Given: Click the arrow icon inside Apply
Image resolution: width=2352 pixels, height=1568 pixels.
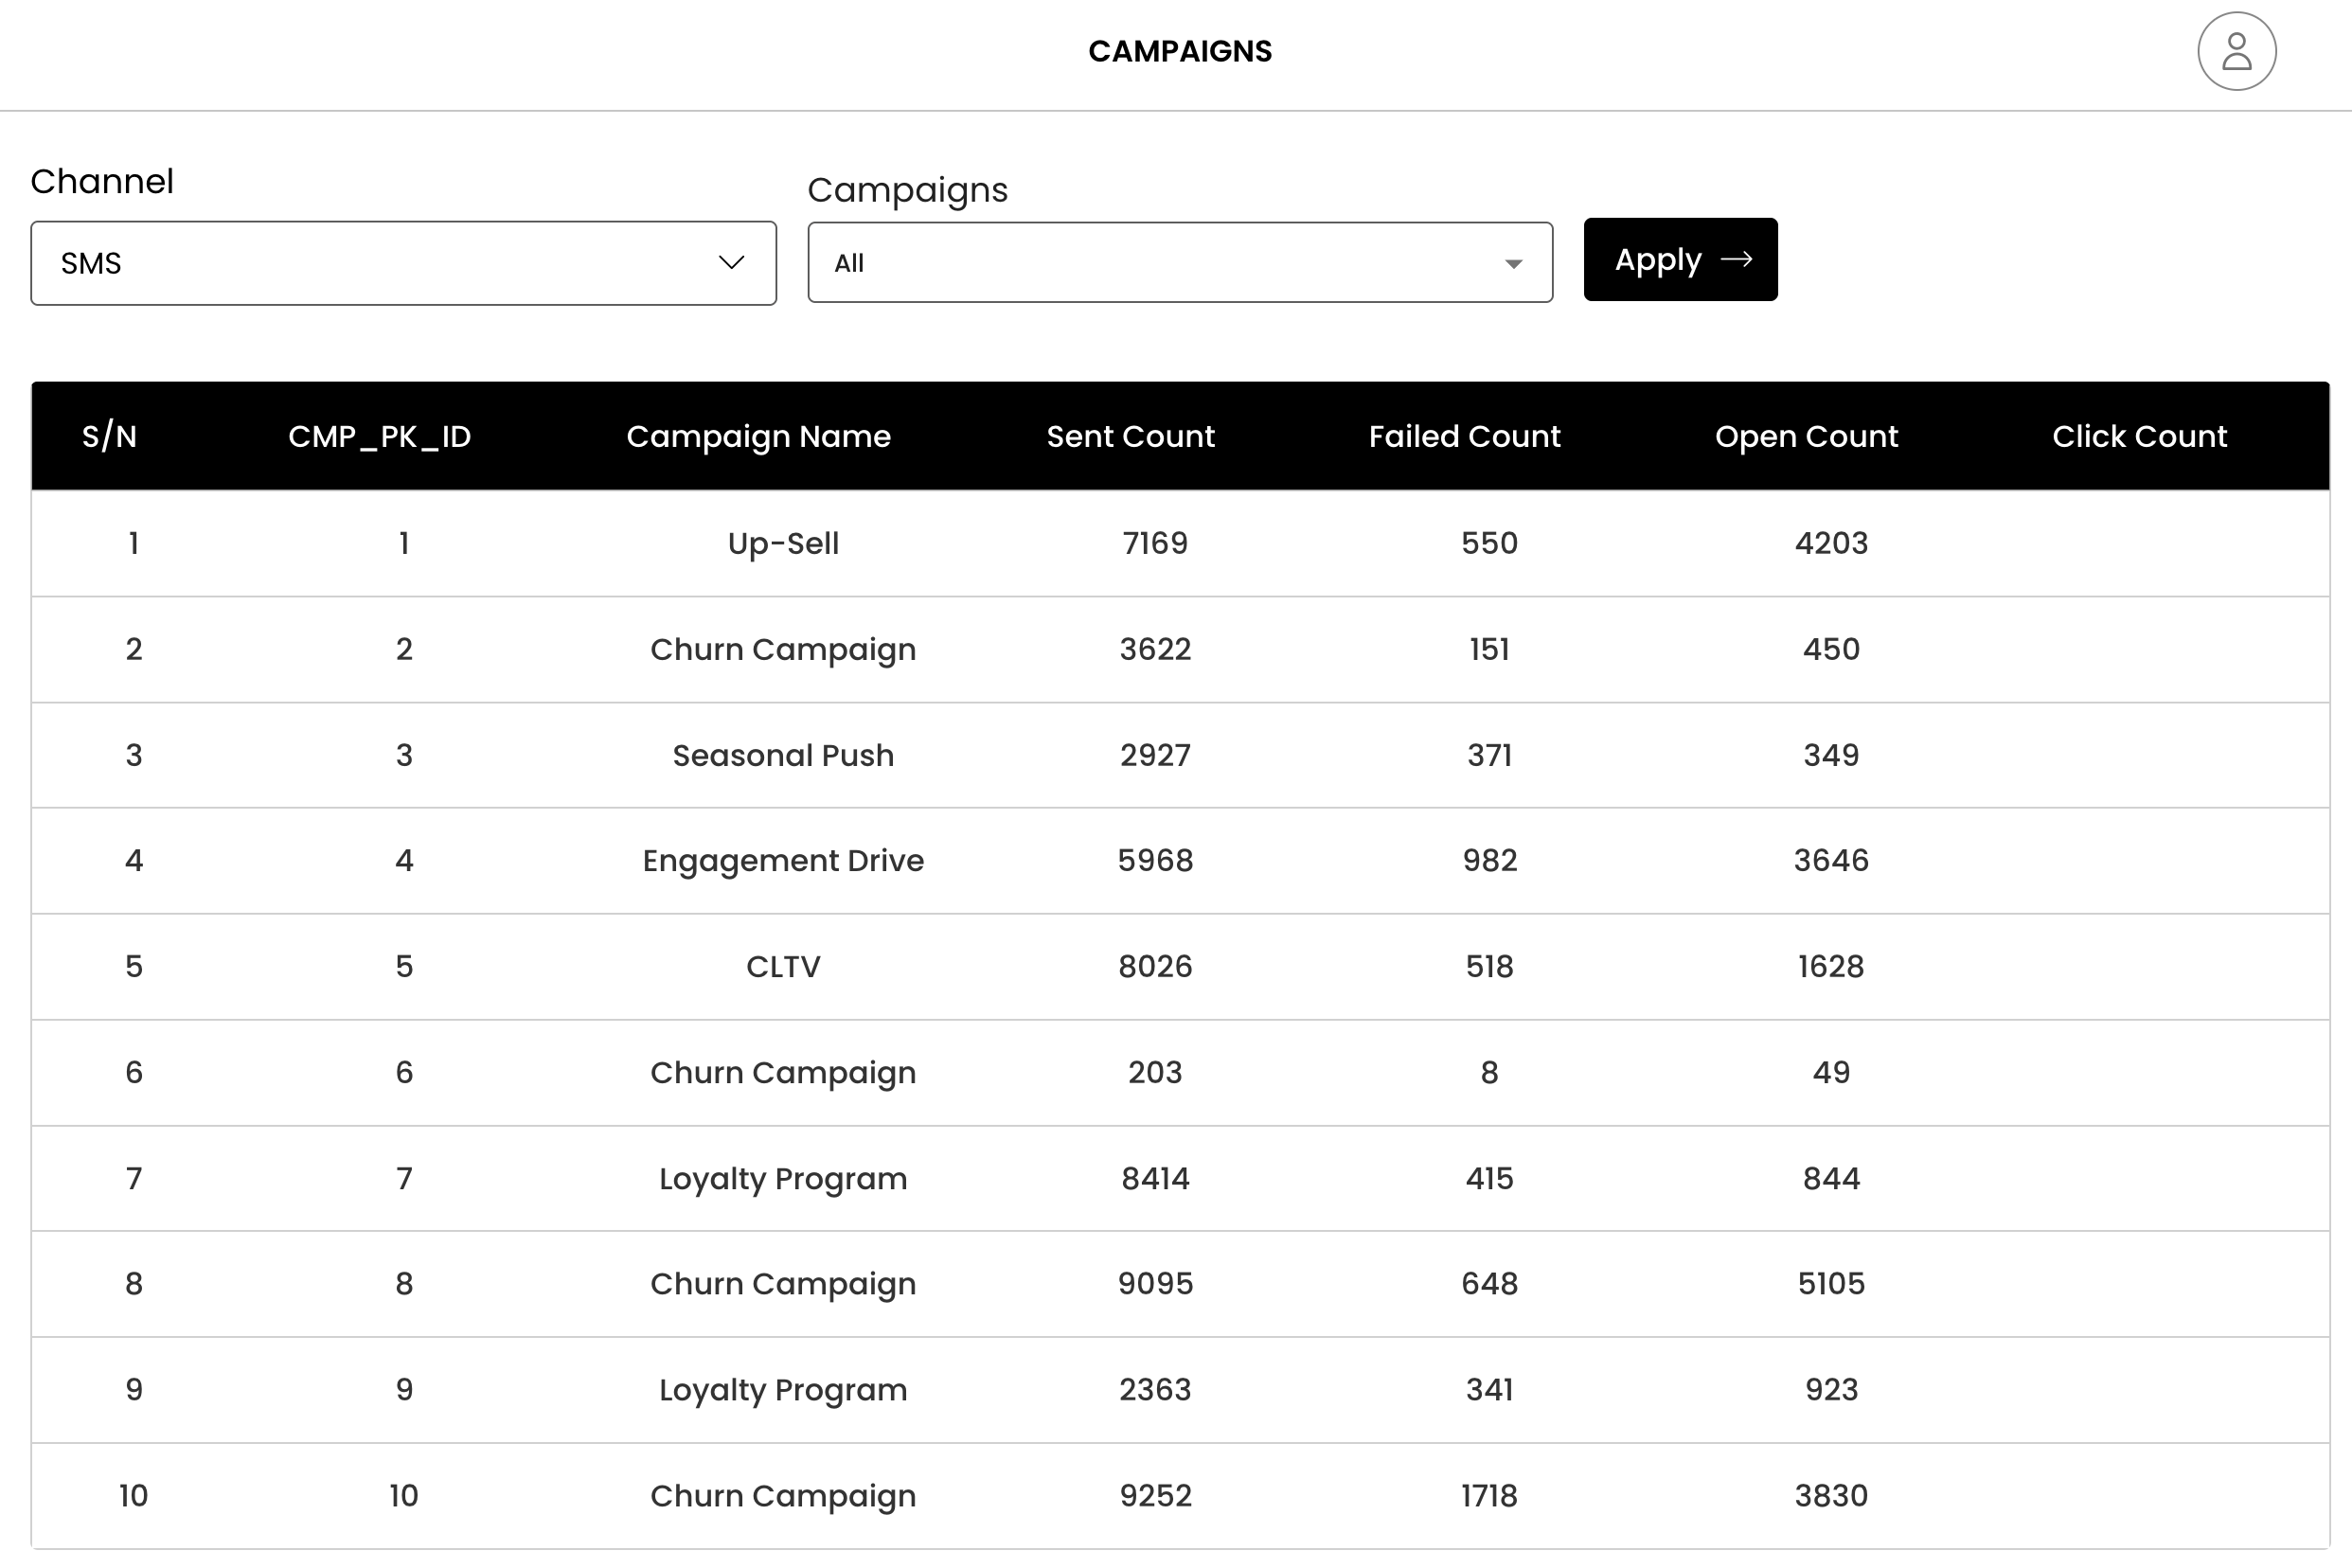Looking at the screenshot, I should [1736, 259].
